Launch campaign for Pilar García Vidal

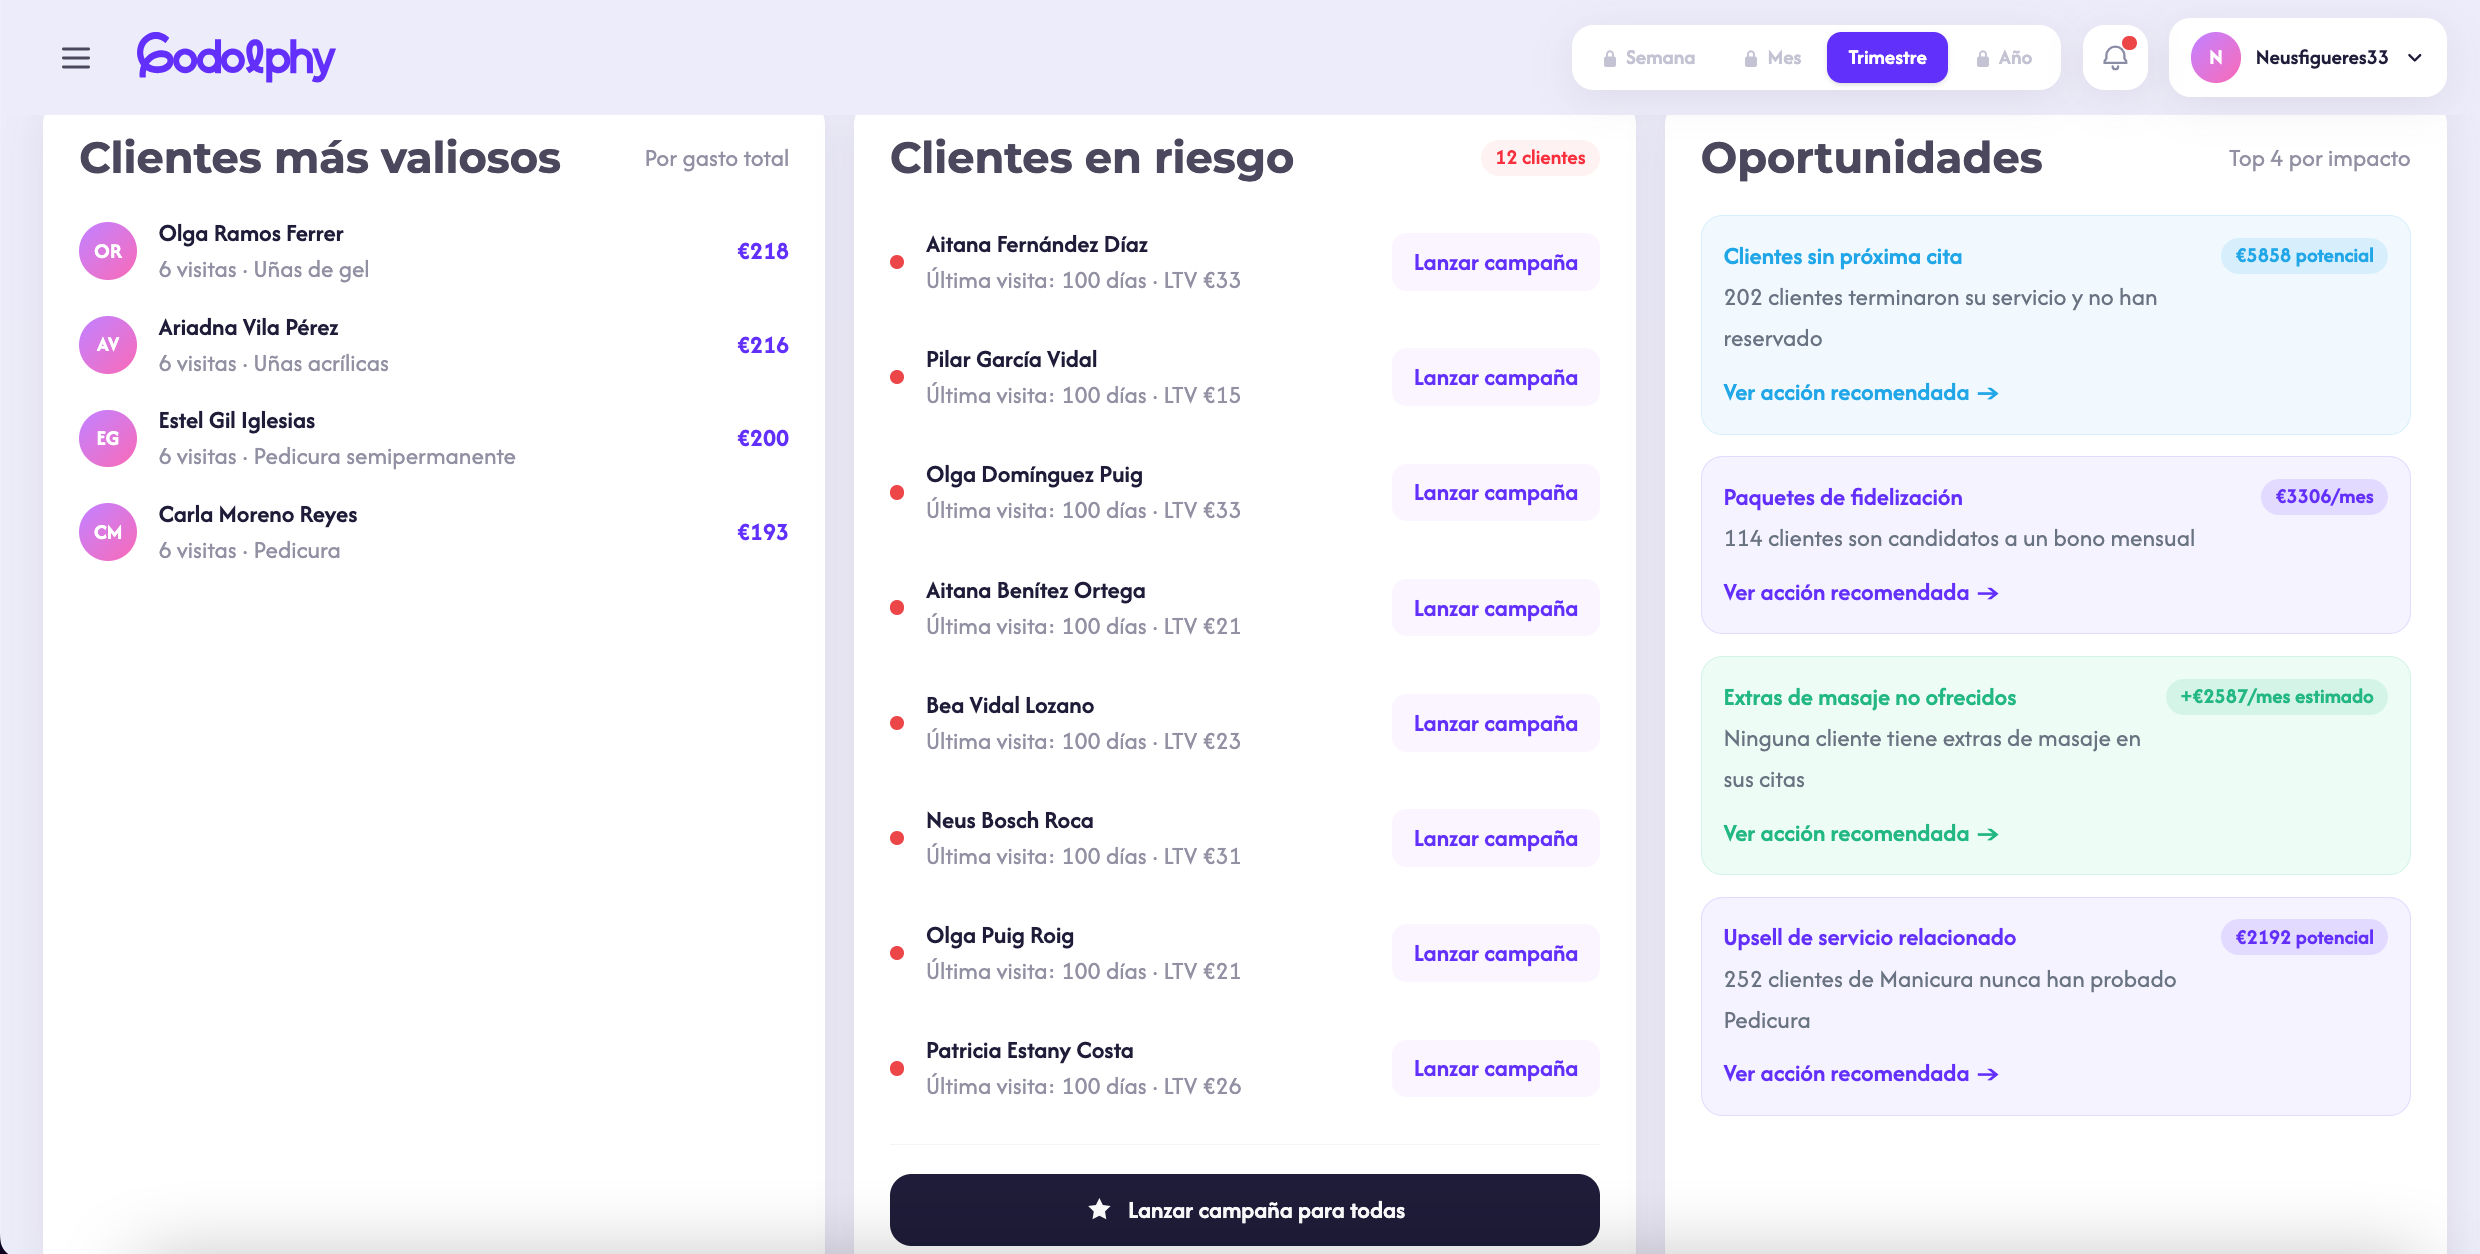(x=1496, y=377)
